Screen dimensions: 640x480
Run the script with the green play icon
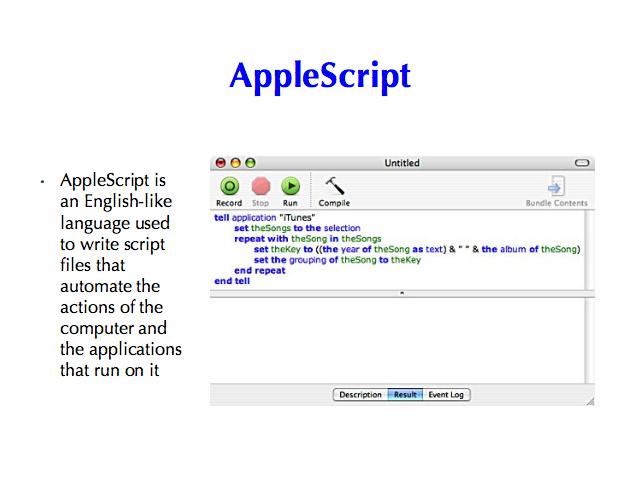[291, 187]
